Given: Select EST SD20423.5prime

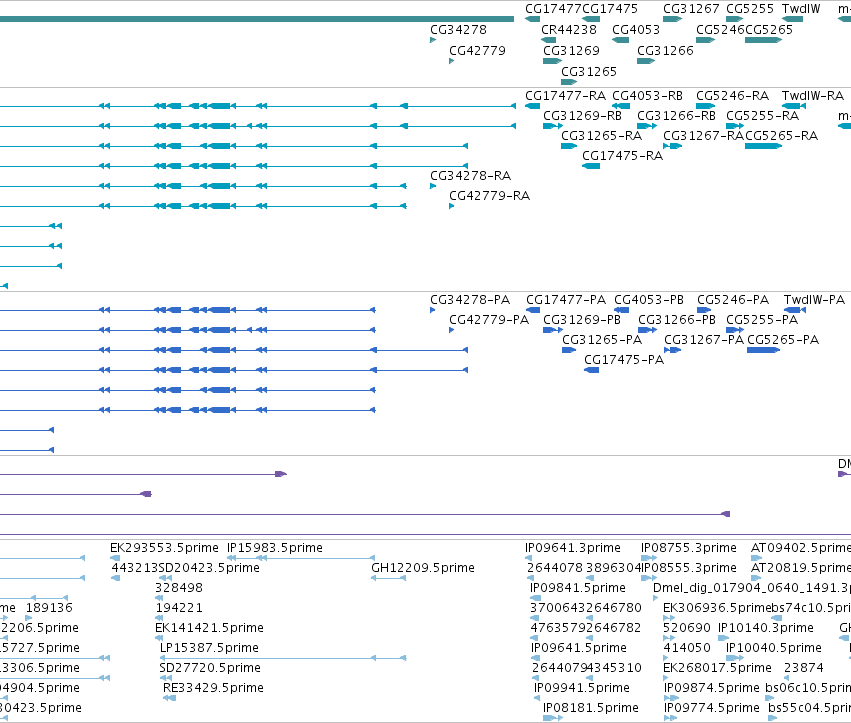Looking at the screenshot, I should 209,568.
